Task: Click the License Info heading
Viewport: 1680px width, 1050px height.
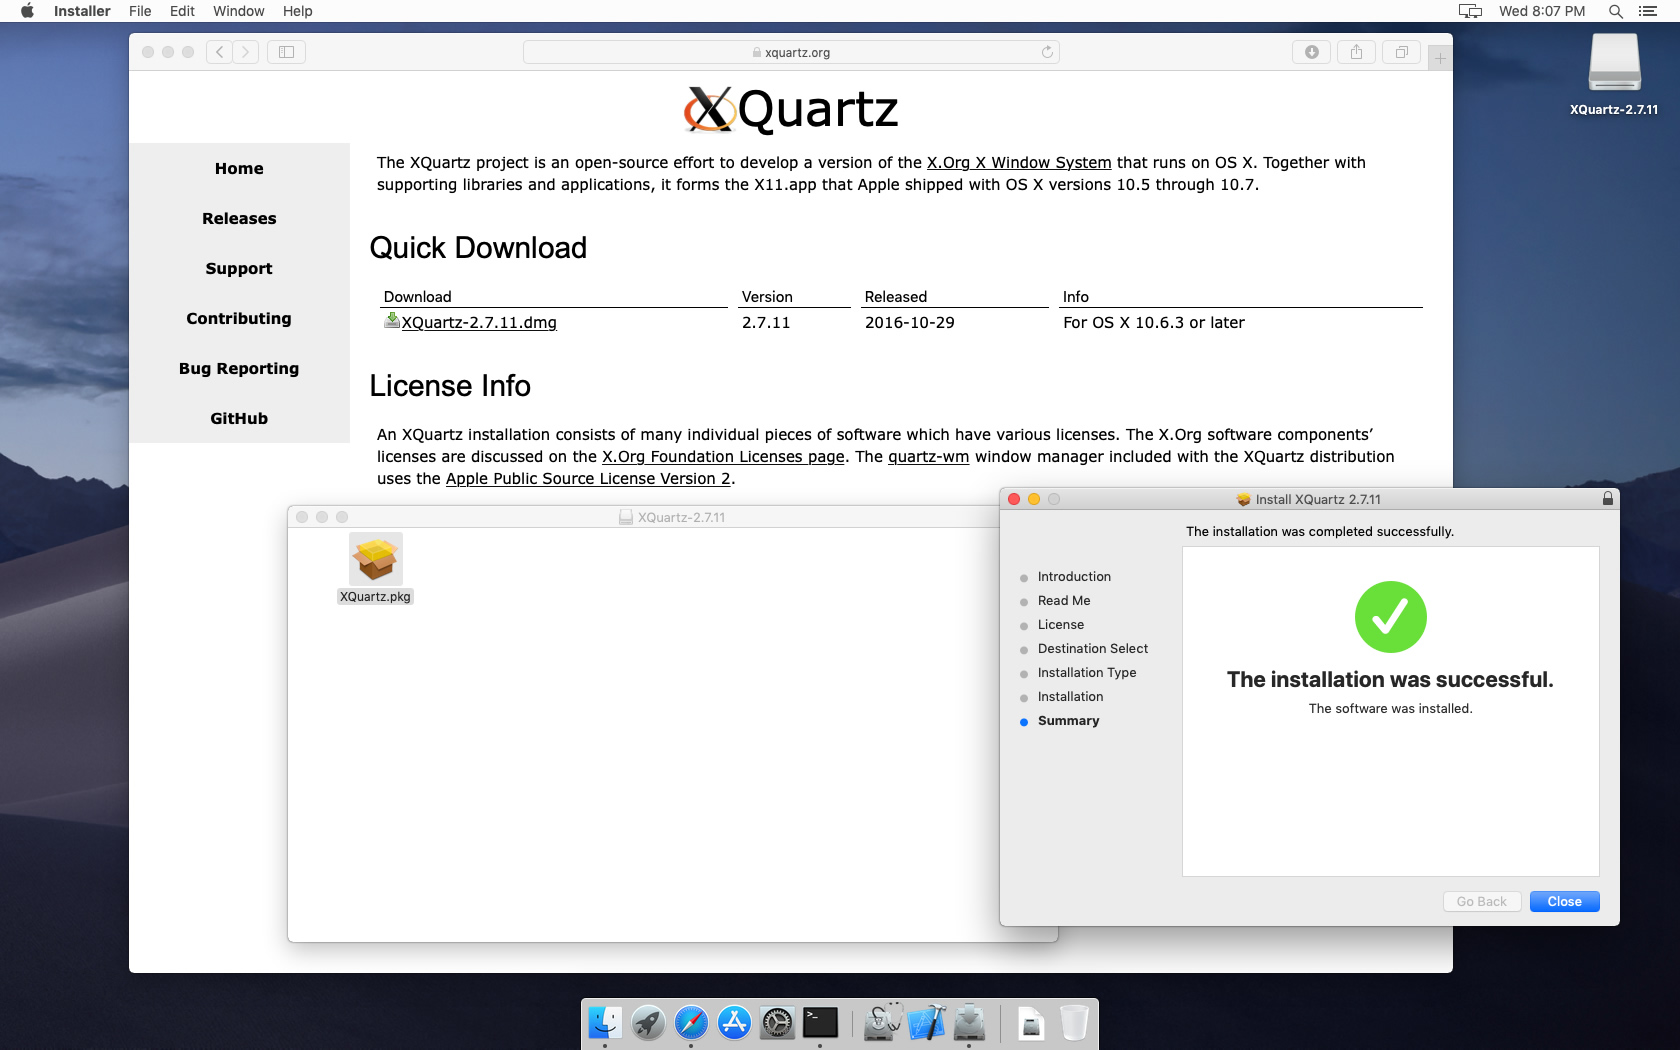Action: [x=450, y=386]
